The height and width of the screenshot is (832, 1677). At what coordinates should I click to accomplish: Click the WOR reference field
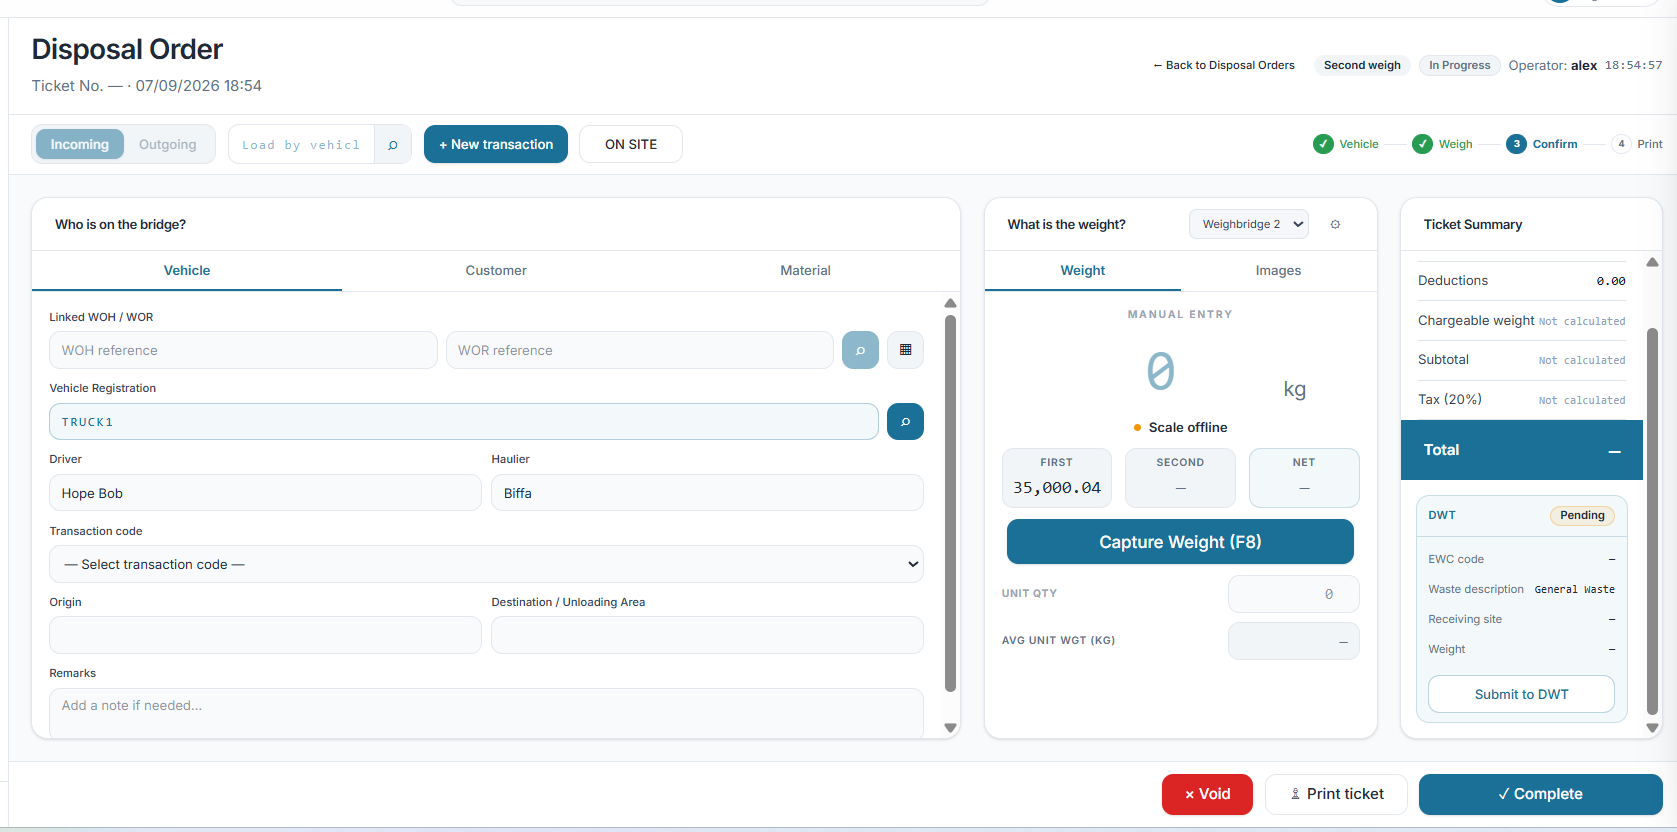(640, 350)
